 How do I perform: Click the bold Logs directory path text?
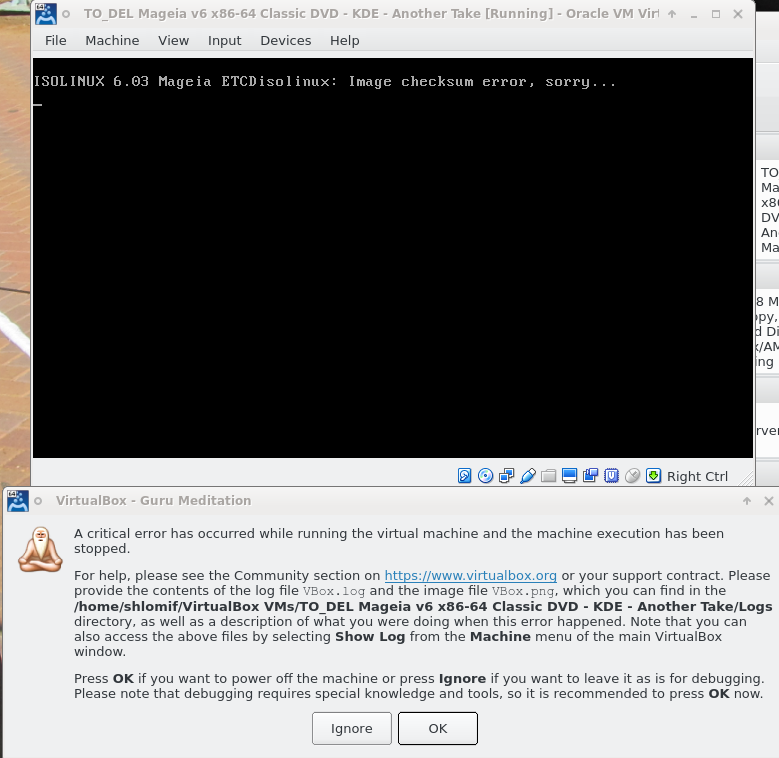[x=423, y=606]
